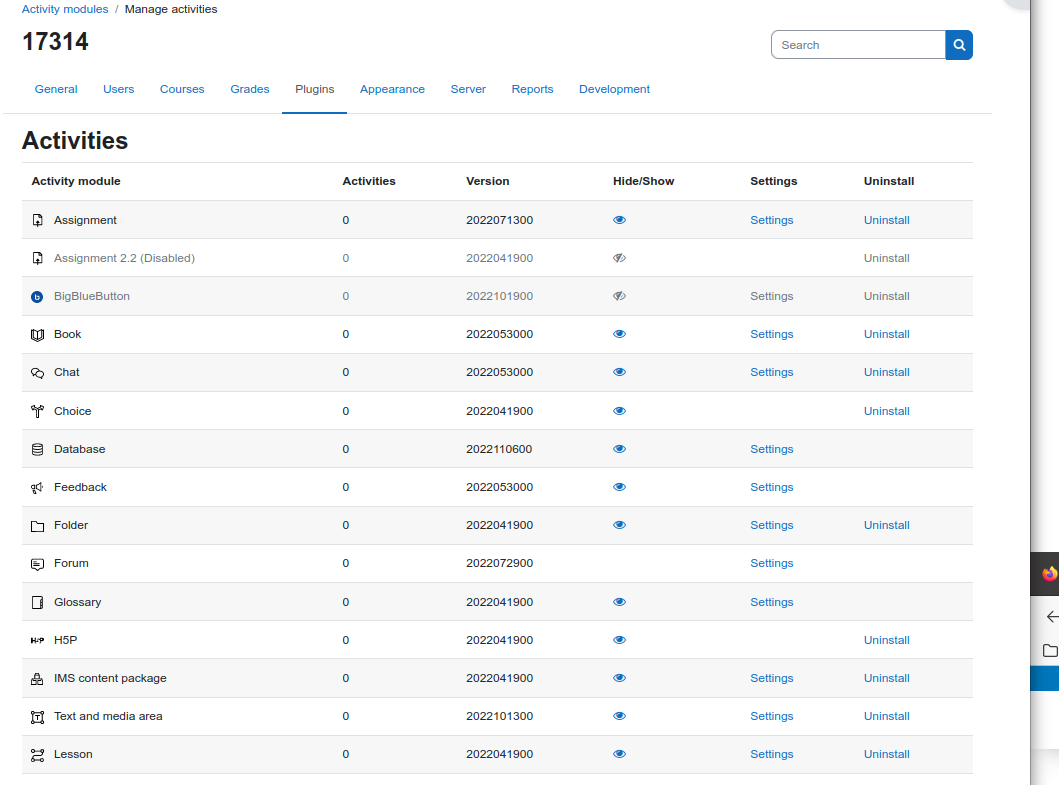Click the Glossary module icon
This screenshot has height=785, width=1059.
pyautogui.click(x=37, y=602)
